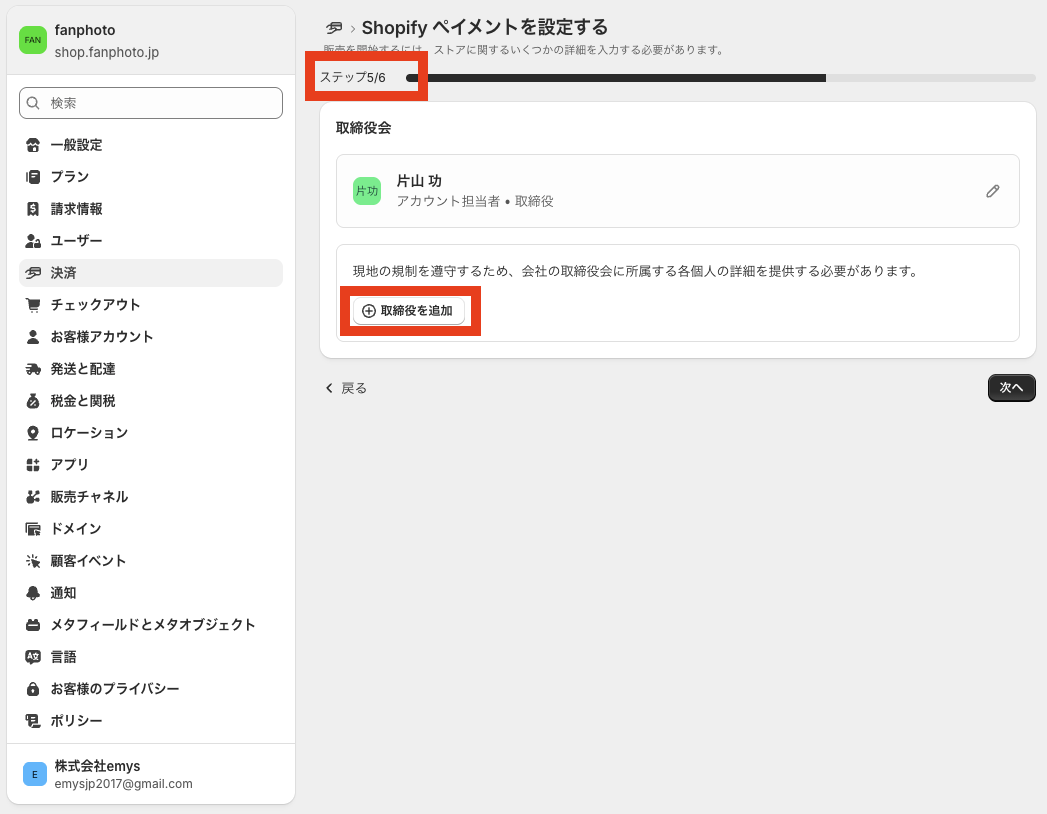The width and height of the screenshot is (1047, 814).
Task: Open ポリシー settings
Action: pyautogui.click(x=151, y=721)
